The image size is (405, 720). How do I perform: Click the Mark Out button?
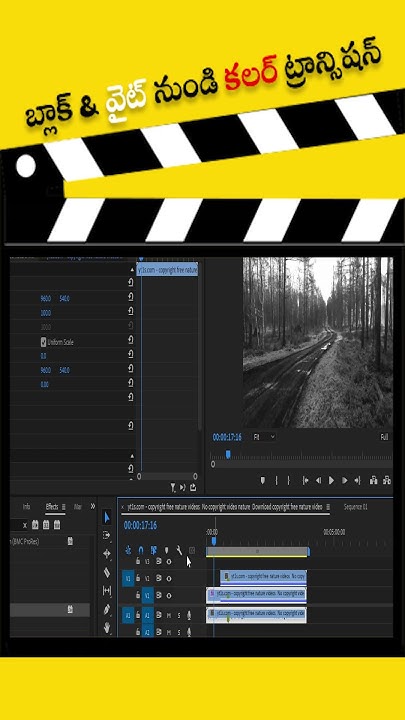coord(289,480)
